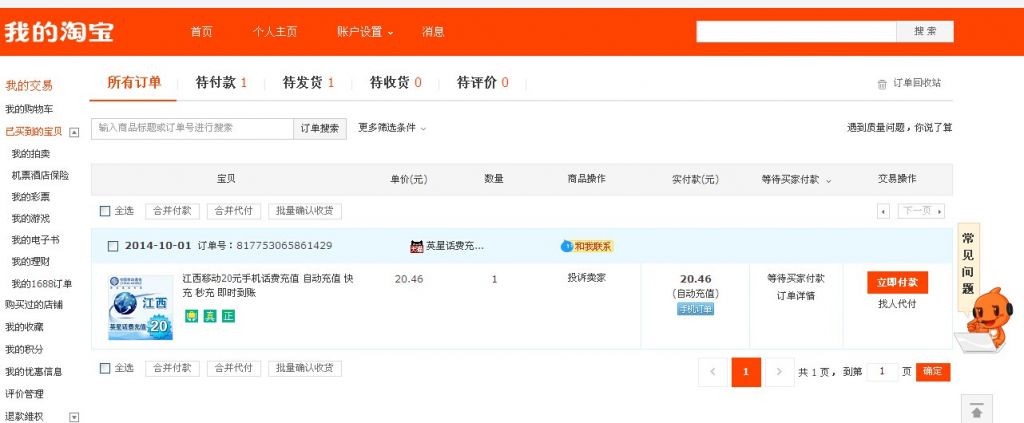Viewport: 1024px width, 423px height.
Task: Open the 账户设置 dropdown menu
Action: click(x=365, y=32)
